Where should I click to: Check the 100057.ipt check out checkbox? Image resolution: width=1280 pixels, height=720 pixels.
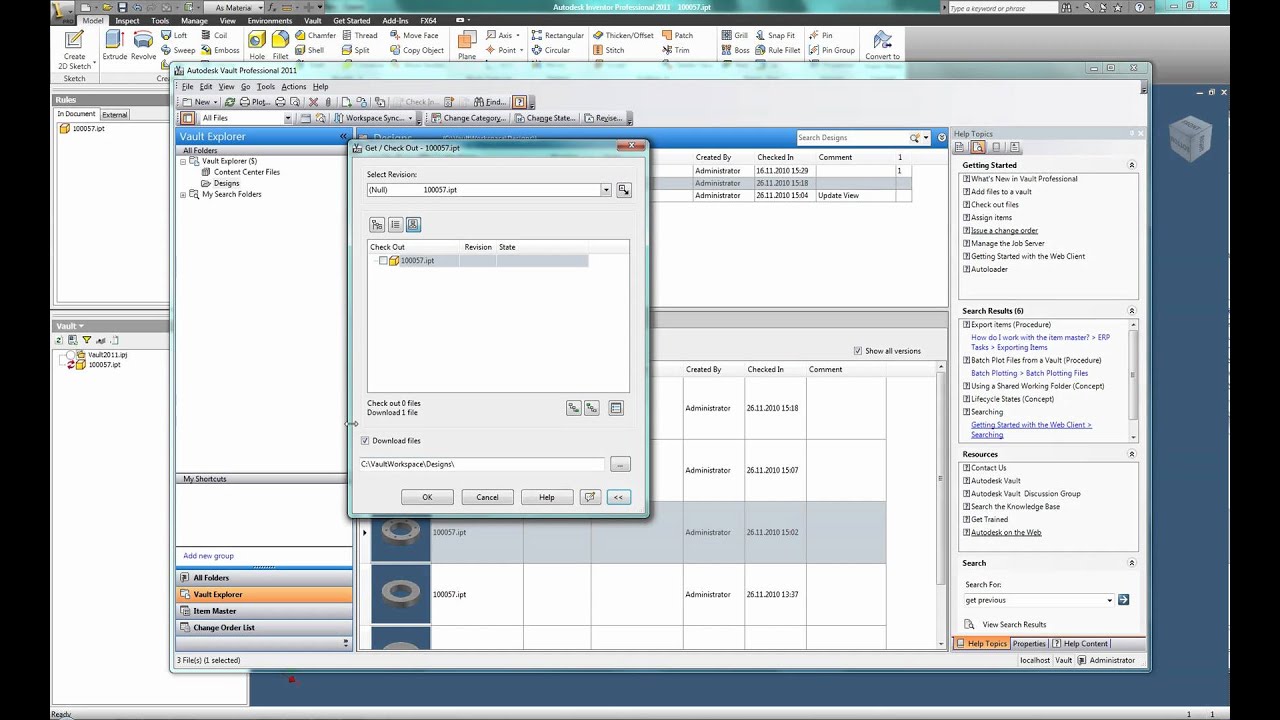pos(383,261)
